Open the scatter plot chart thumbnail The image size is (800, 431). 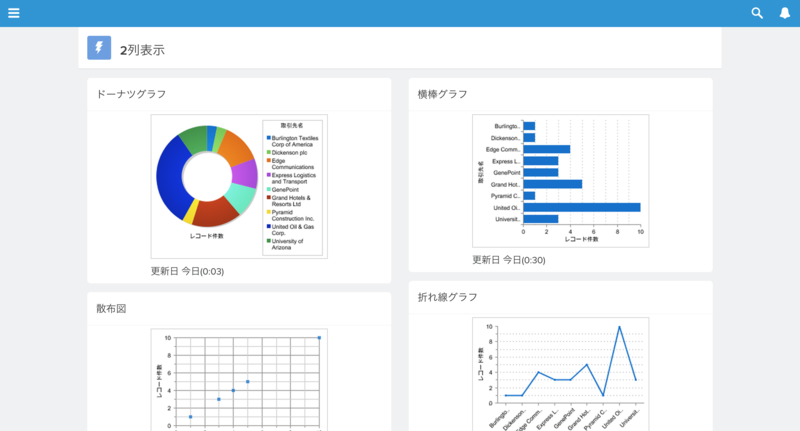pyautogui.click(x=239, y=379)
